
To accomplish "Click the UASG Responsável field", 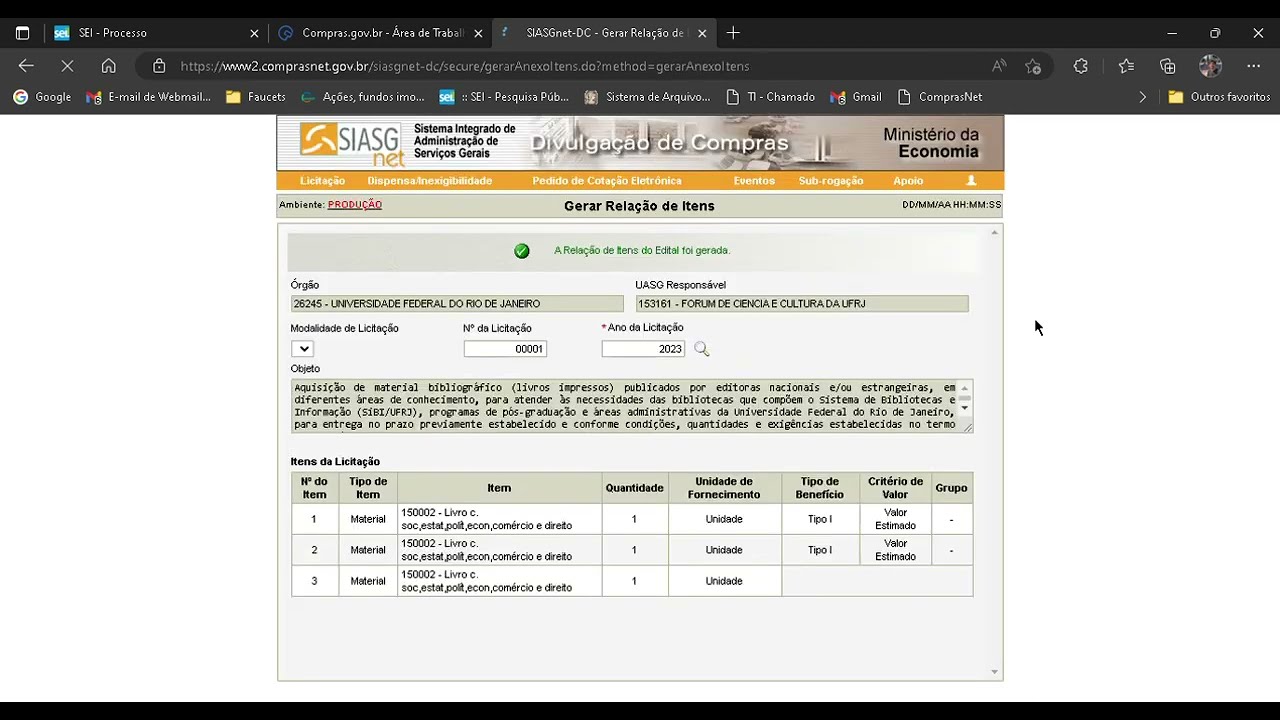I will click(802, 304).
